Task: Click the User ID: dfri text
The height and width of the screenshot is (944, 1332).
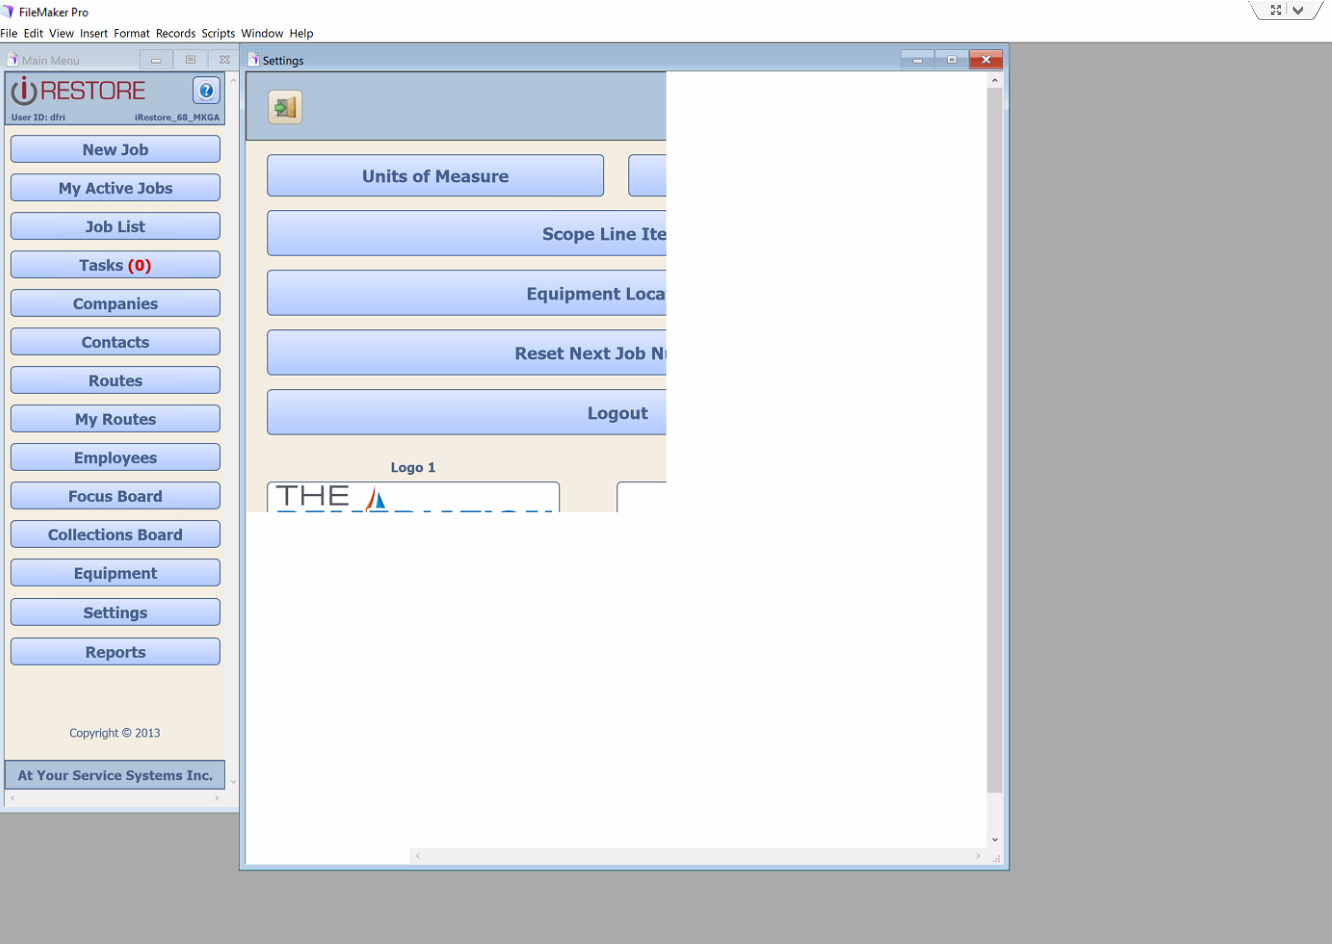Action: (38, 117)
